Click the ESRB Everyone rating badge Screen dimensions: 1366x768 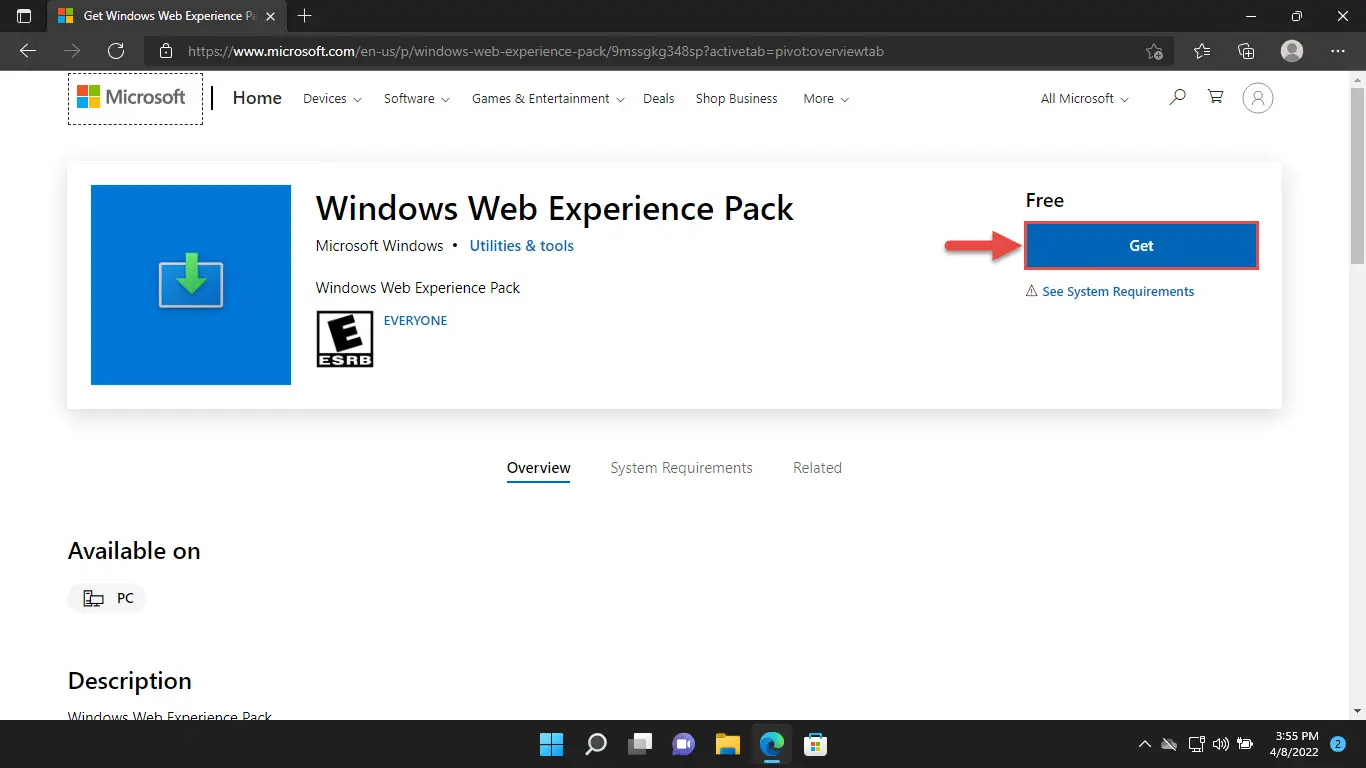(x=345, y=339)
